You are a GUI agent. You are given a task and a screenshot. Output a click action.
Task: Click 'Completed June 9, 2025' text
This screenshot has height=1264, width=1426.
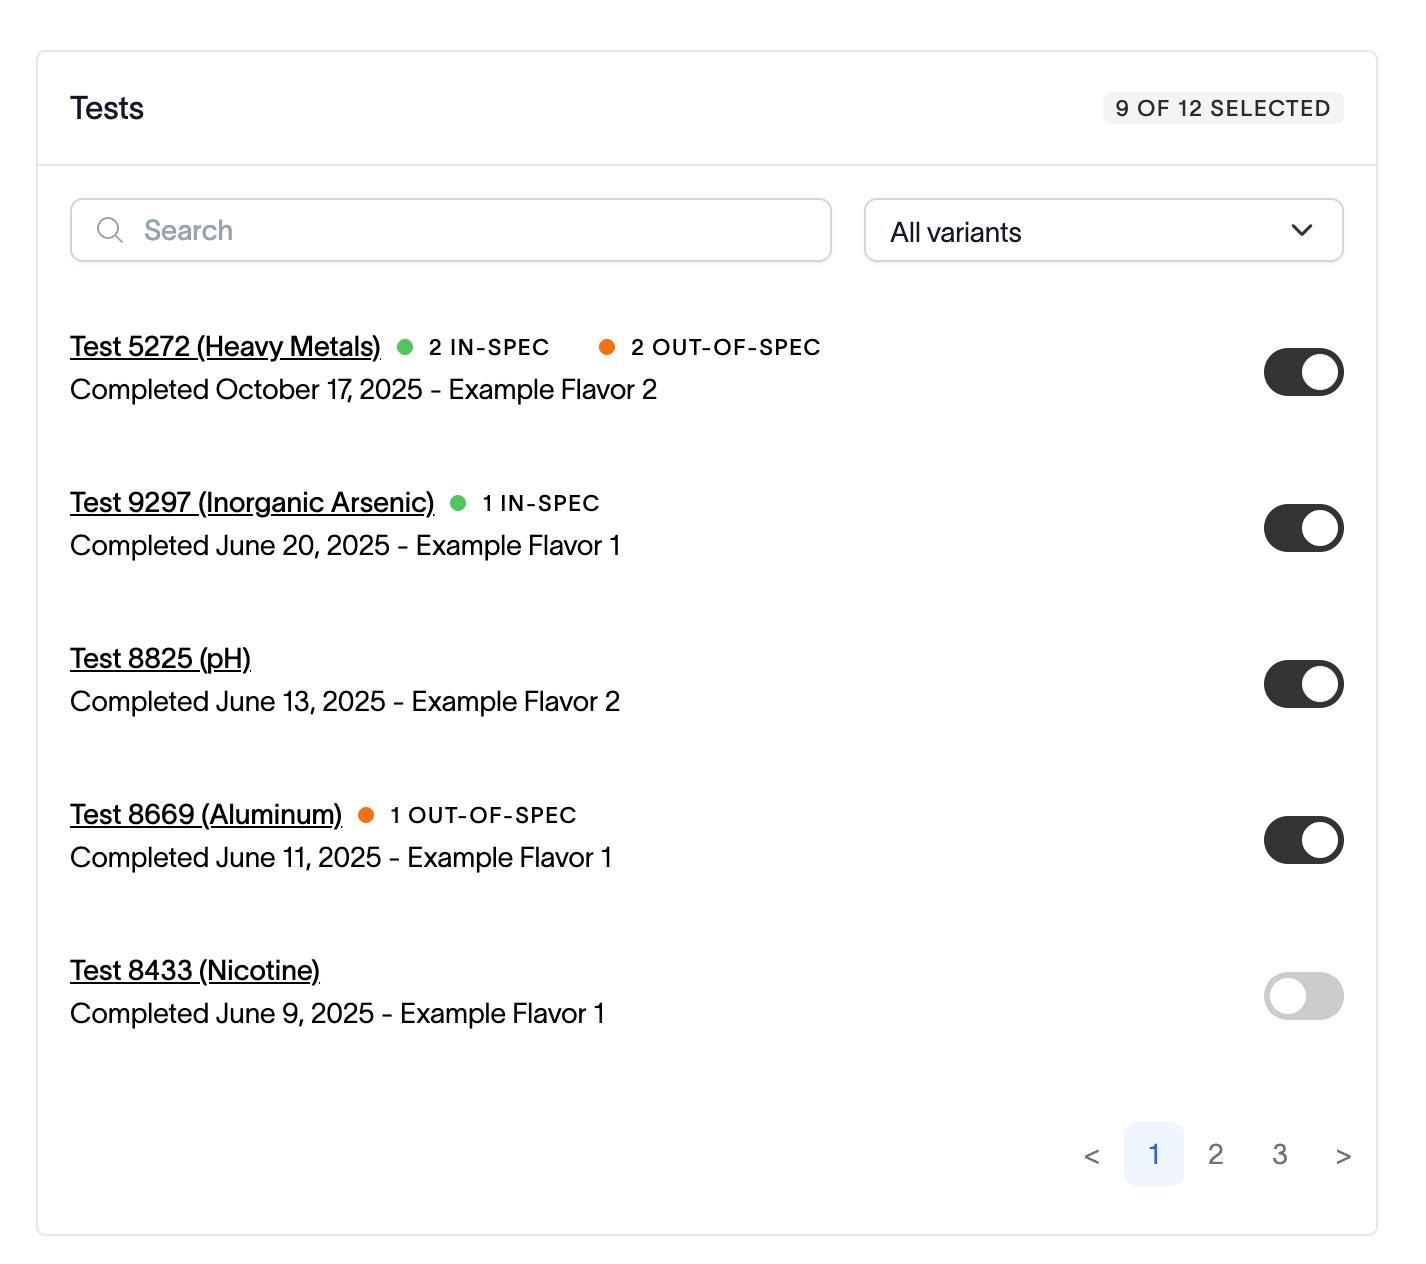pos(222,1013)
